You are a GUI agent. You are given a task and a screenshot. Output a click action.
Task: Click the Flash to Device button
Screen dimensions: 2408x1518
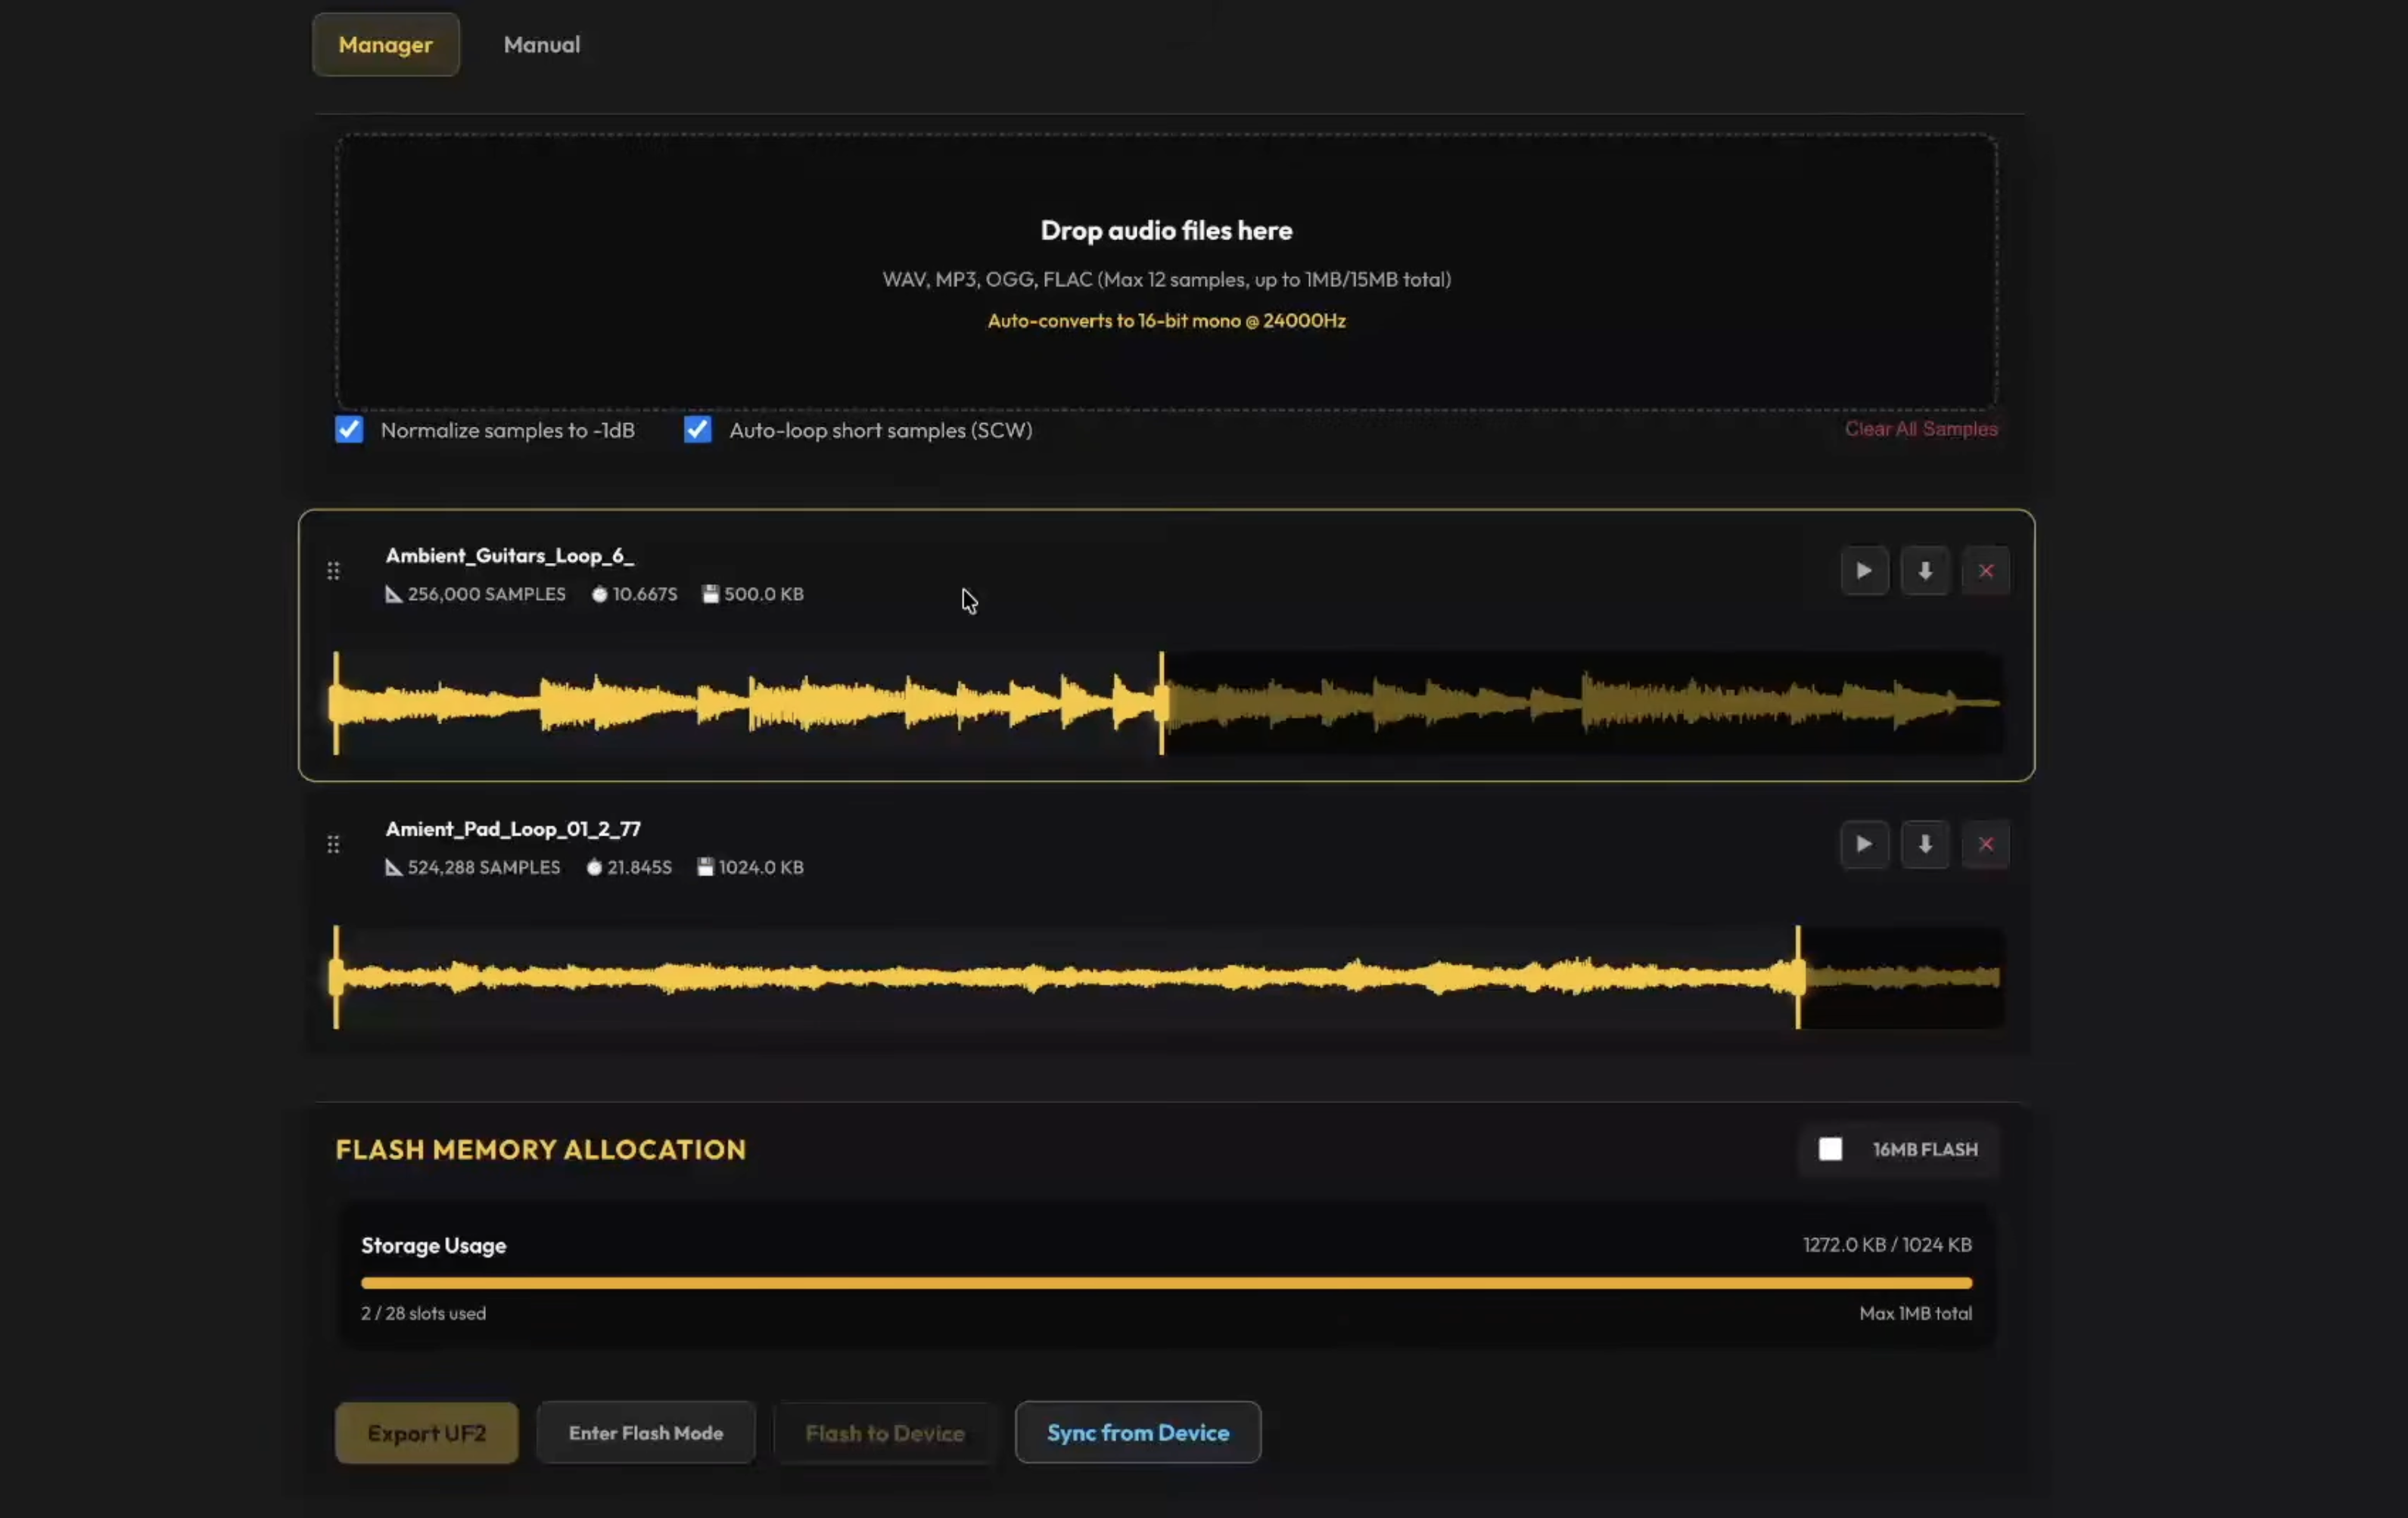885,1432
